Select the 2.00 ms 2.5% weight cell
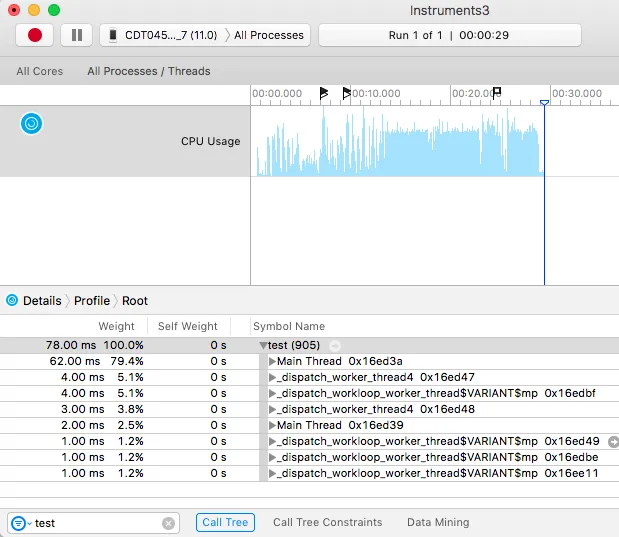This screenshot has width=619, height=537. pos(102,425)
